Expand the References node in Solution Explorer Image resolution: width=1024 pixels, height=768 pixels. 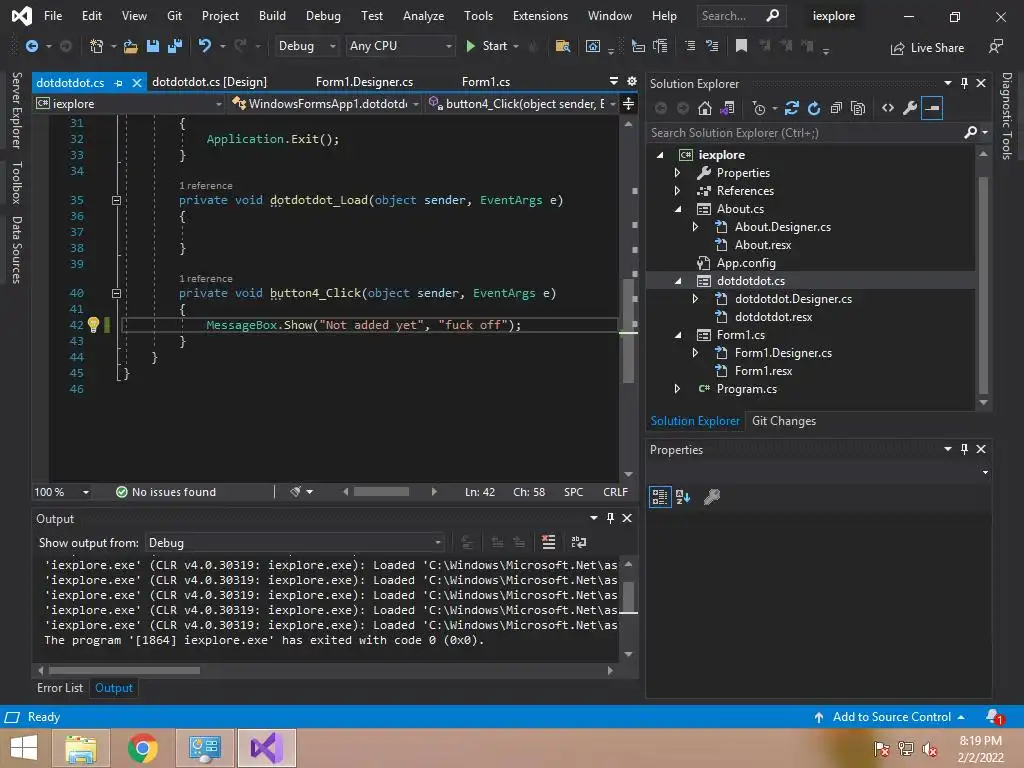(x=677, y=191)
